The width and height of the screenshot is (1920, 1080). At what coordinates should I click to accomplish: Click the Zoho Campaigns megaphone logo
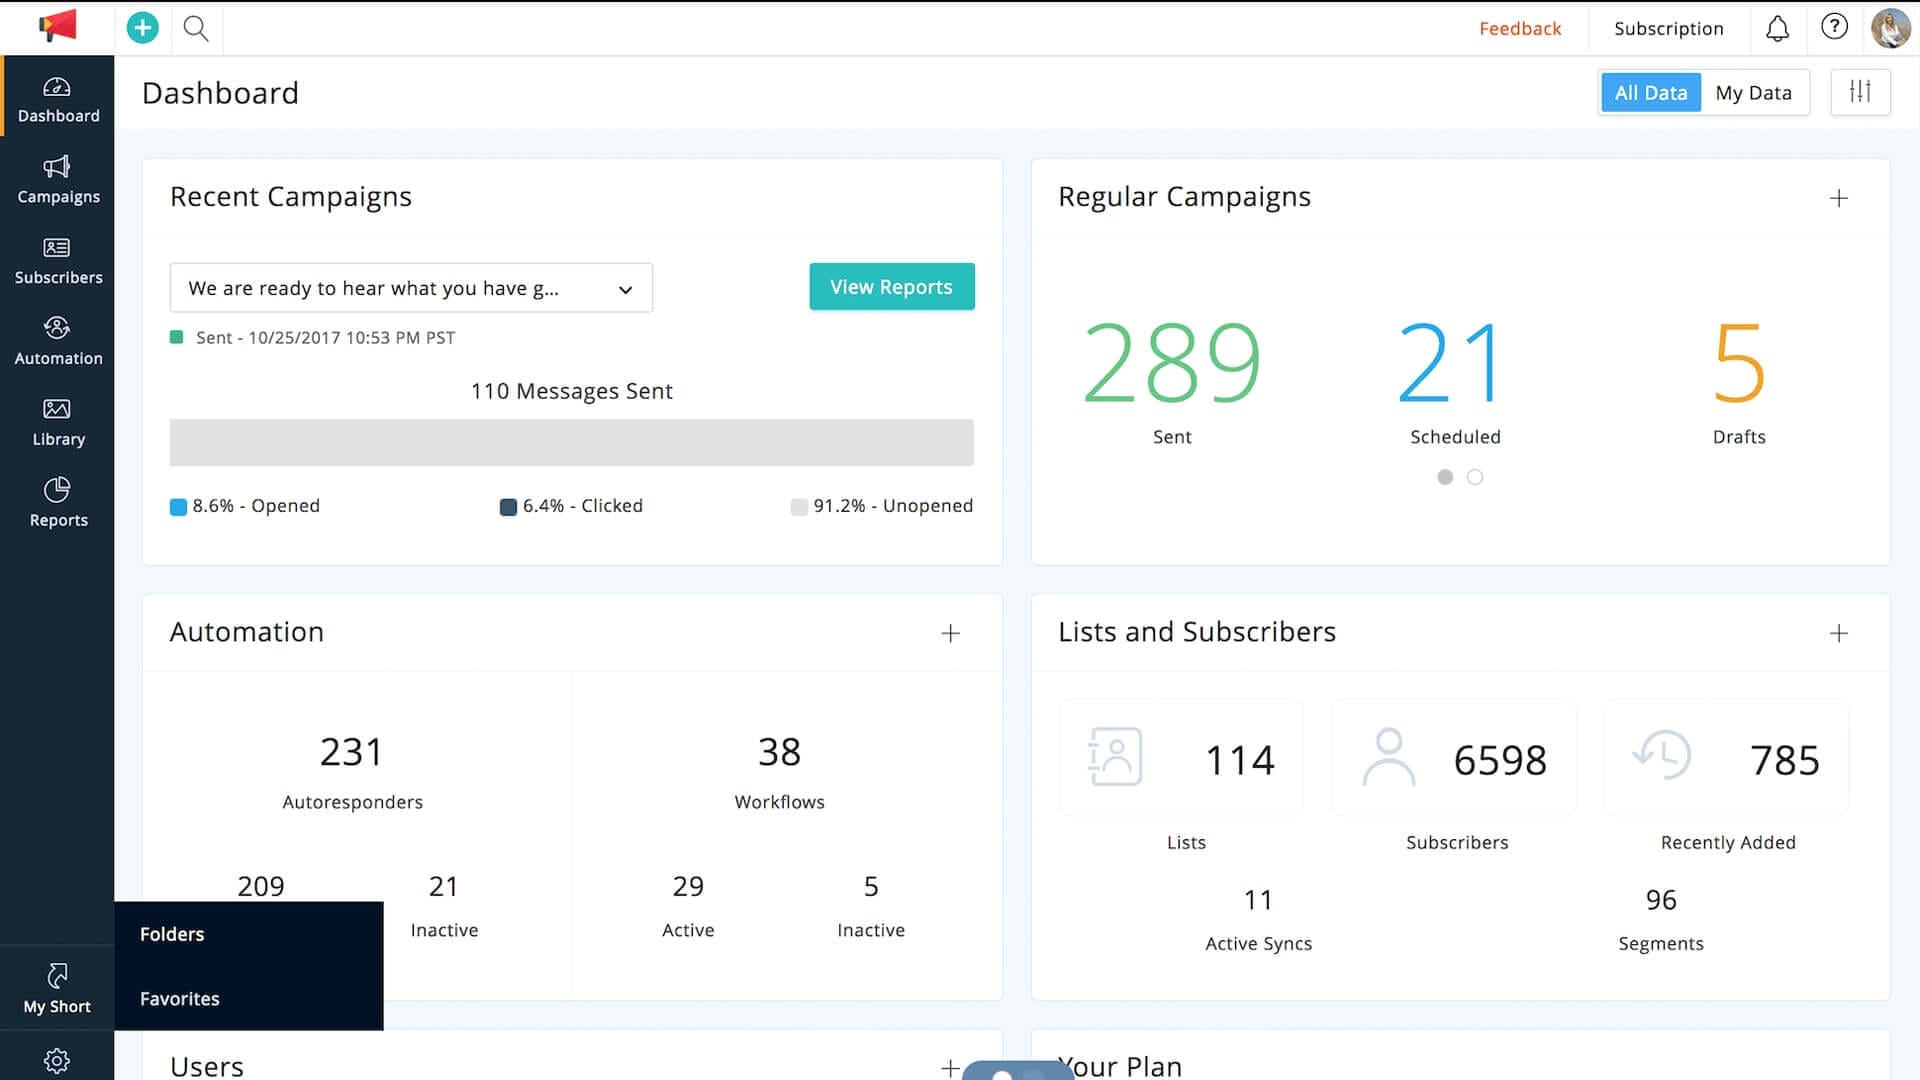point(57,26)
